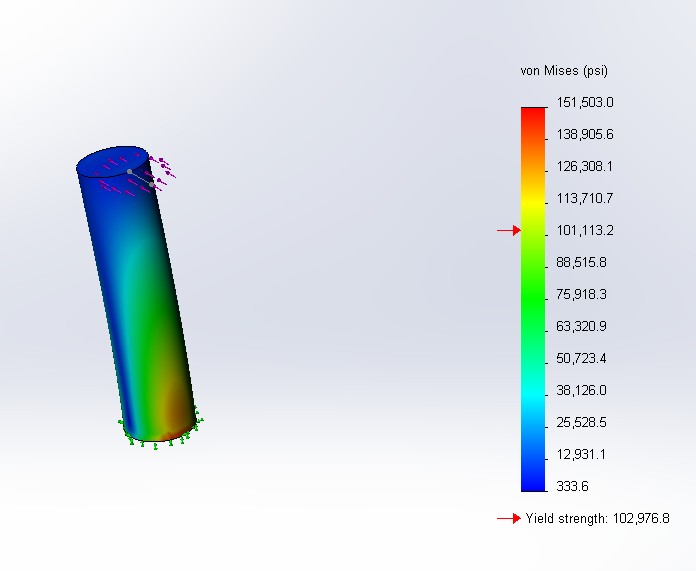Select the legend value 63,320.9

(x=581, y=326)
